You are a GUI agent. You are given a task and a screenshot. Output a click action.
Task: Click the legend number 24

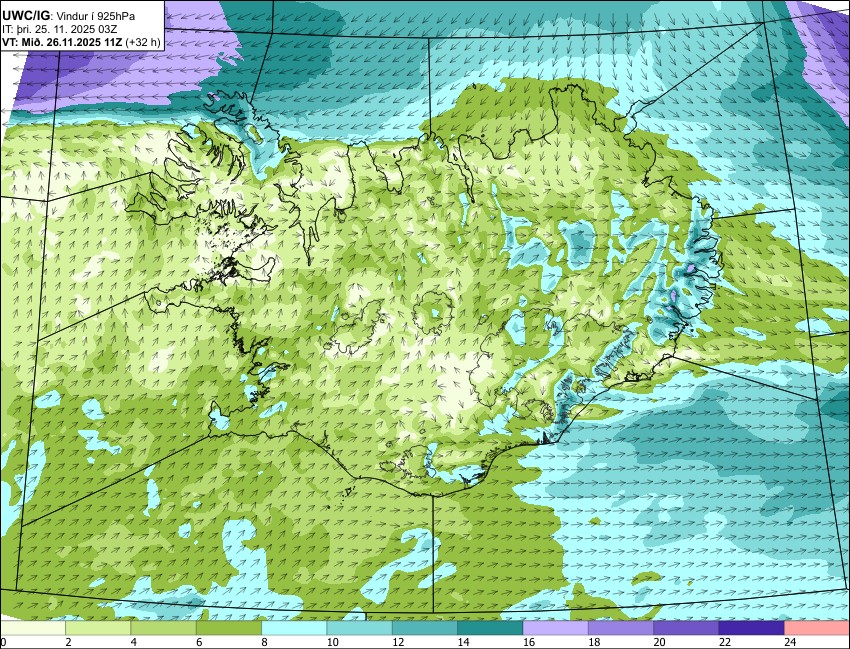tap(790, 642)
